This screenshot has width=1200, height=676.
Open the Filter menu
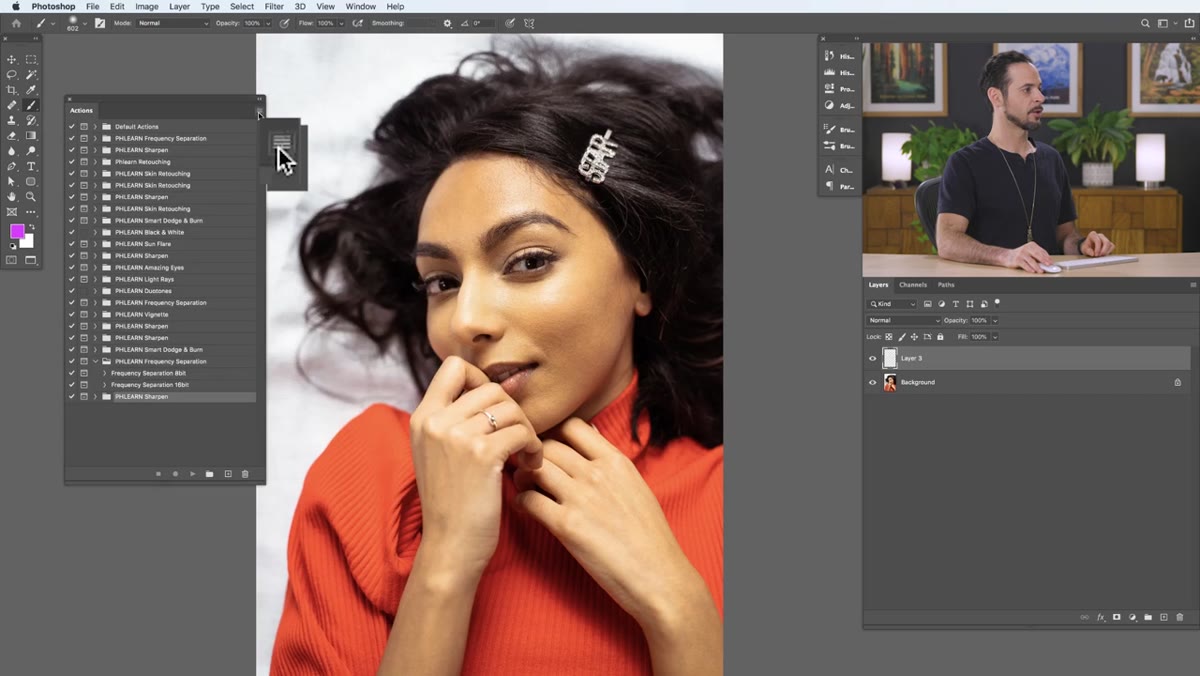pyautogui.click(x=274, y=6)
